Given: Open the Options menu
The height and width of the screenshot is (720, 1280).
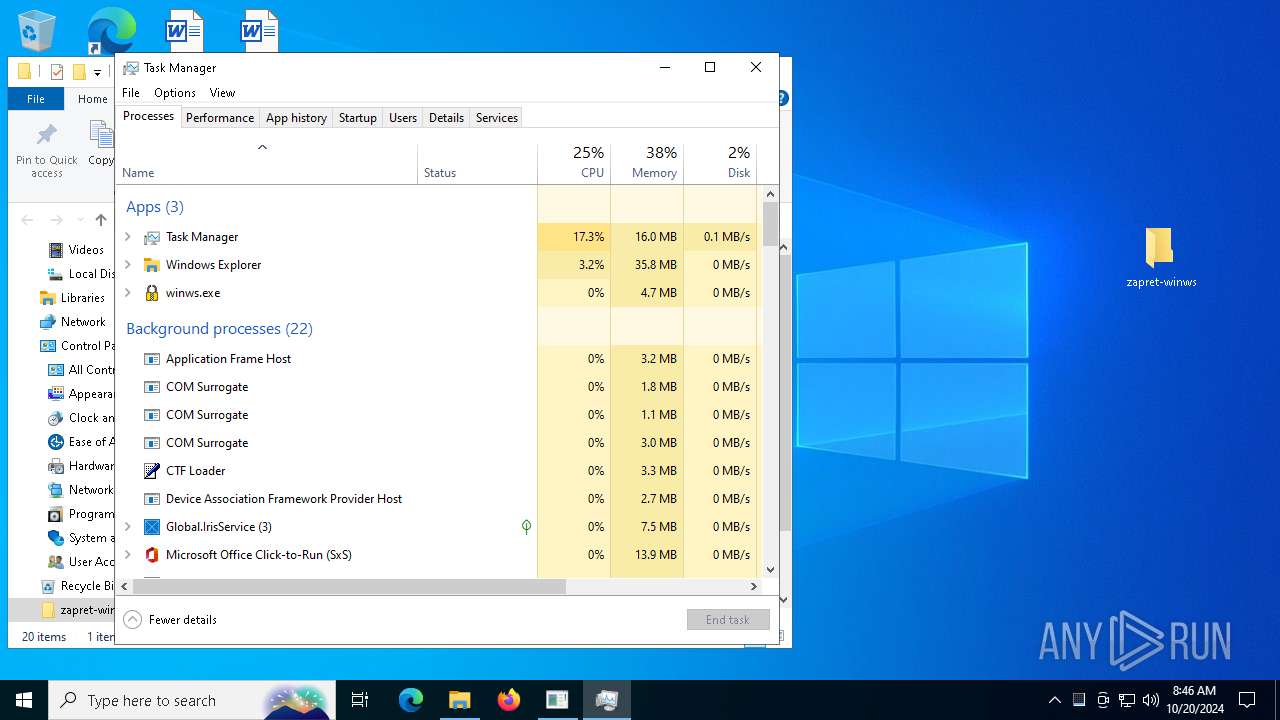Looking at the screenshot, I should click(x=175, y=93).
